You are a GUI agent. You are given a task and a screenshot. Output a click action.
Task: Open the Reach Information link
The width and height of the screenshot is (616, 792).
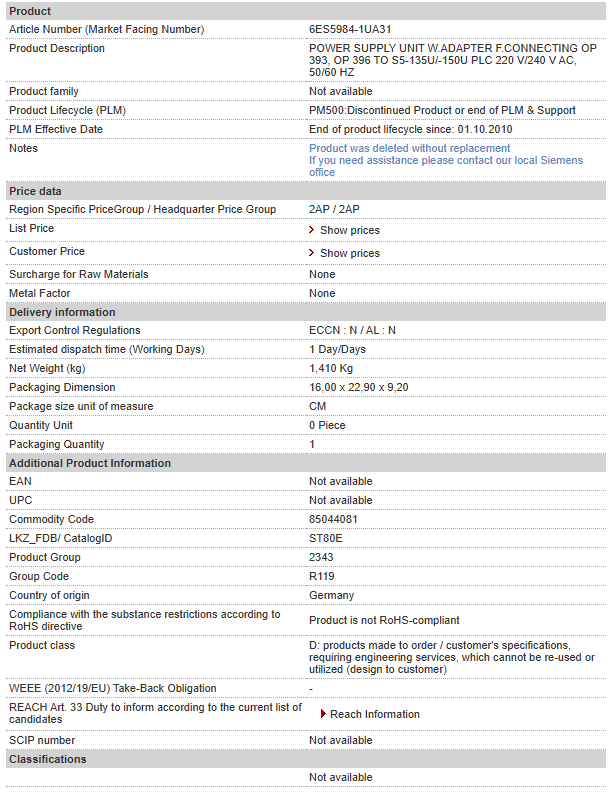[x=375, y=714]
